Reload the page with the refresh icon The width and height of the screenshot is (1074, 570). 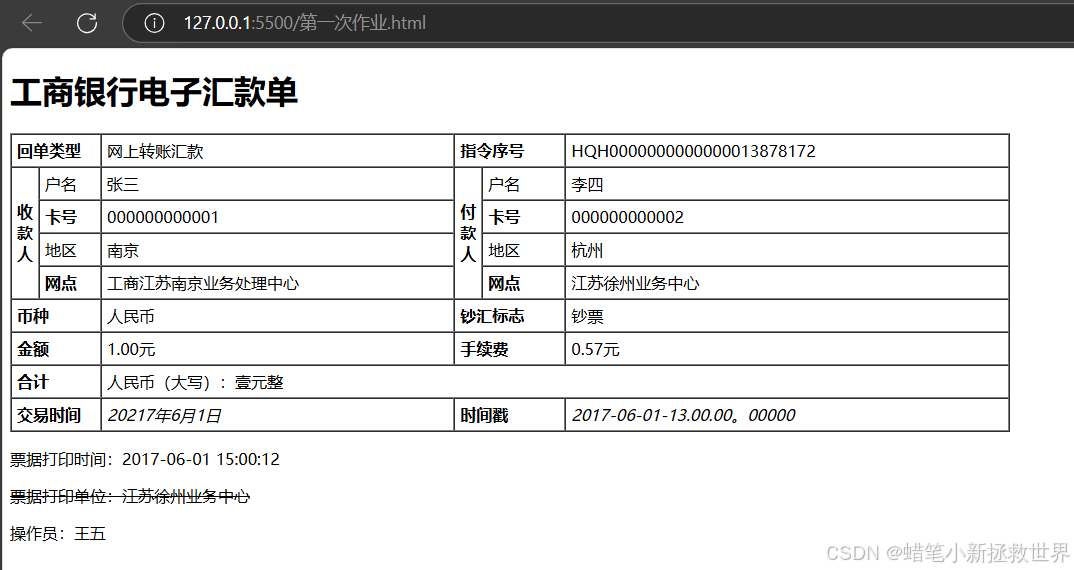[87, 23]
